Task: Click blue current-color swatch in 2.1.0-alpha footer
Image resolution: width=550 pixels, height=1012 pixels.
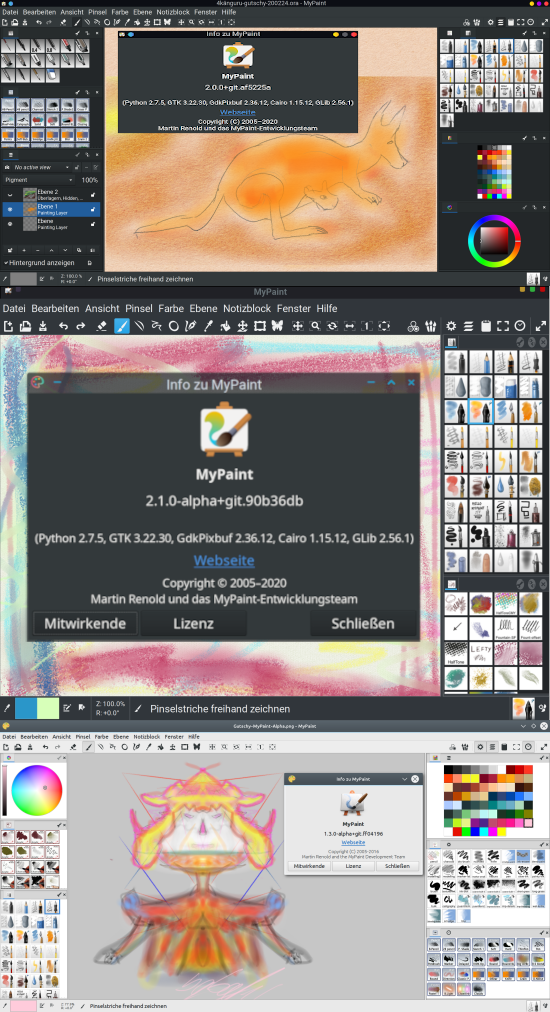Action: (26, 708)
